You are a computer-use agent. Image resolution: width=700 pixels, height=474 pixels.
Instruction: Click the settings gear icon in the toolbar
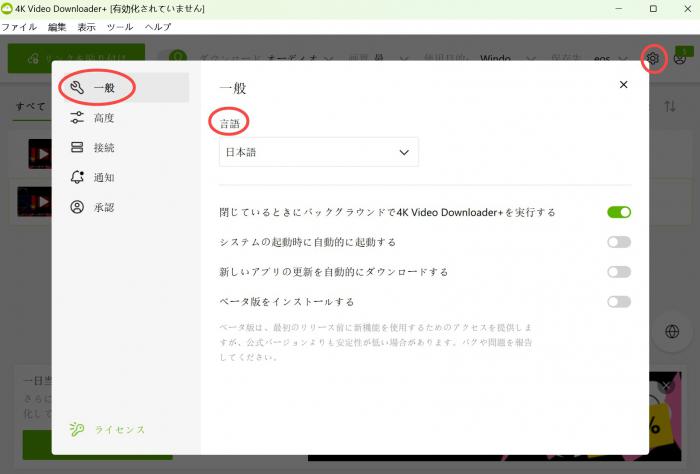653,58
